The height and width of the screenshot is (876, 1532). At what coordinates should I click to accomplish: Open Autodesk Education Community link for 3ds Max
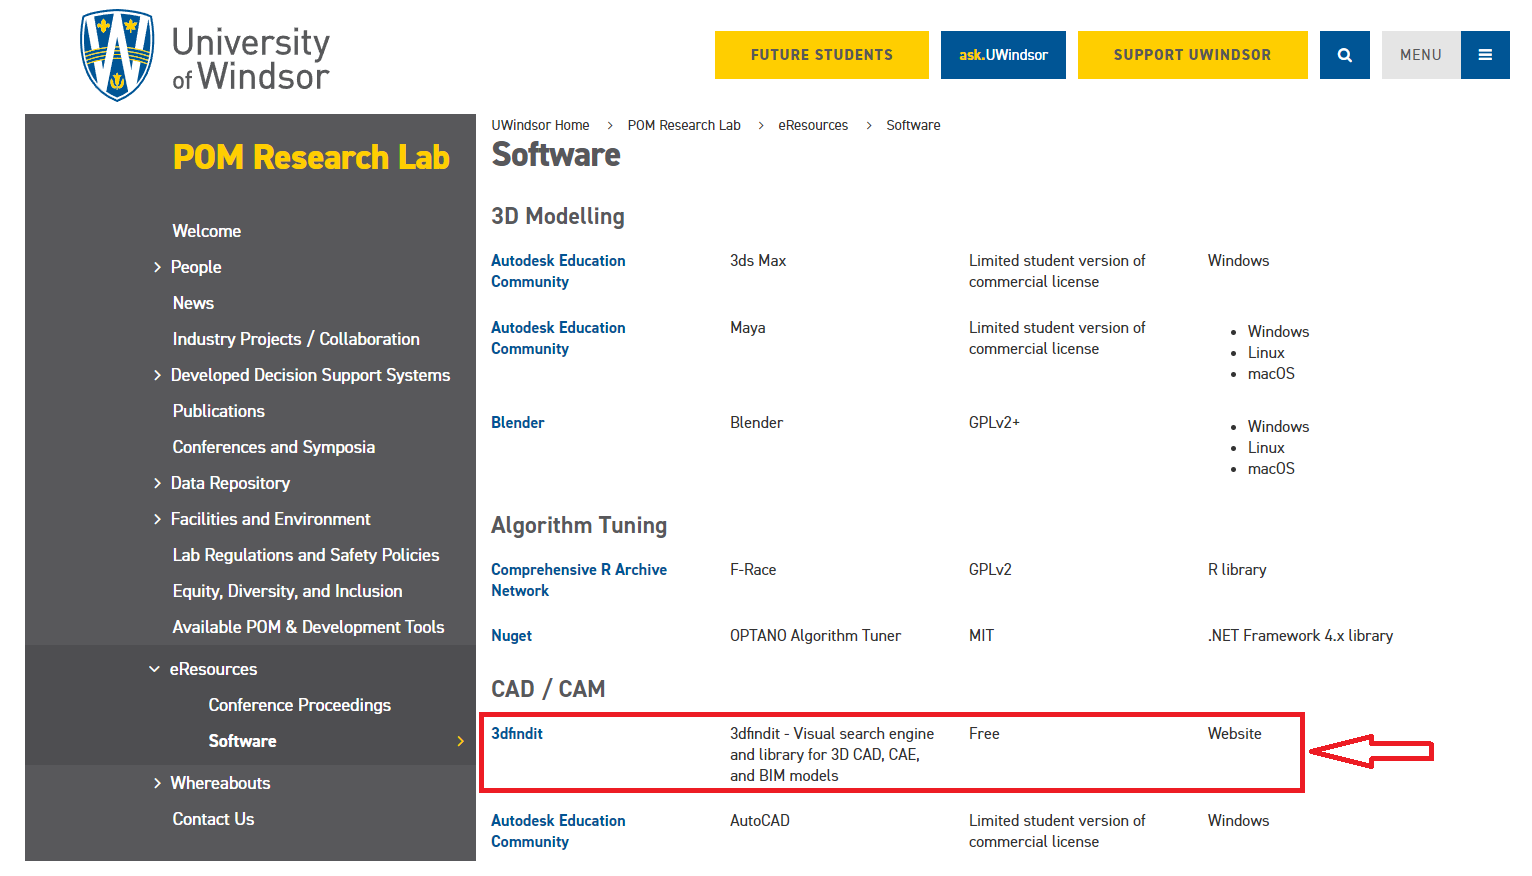558,271
